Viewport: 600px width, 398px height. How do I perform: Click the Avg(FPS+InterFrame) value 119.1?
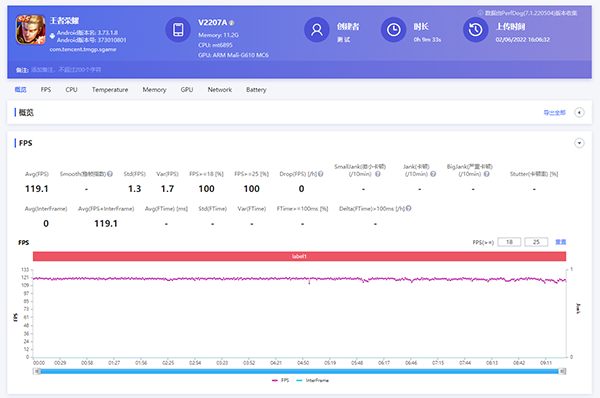pos(106,223)
